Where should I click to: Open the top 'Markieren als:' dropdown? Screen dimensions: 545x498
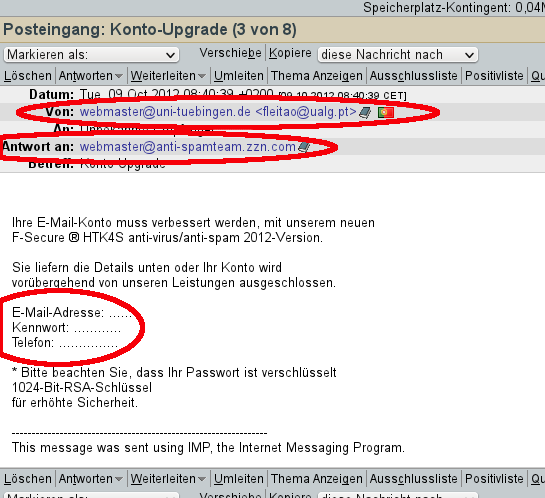point(91,55)
